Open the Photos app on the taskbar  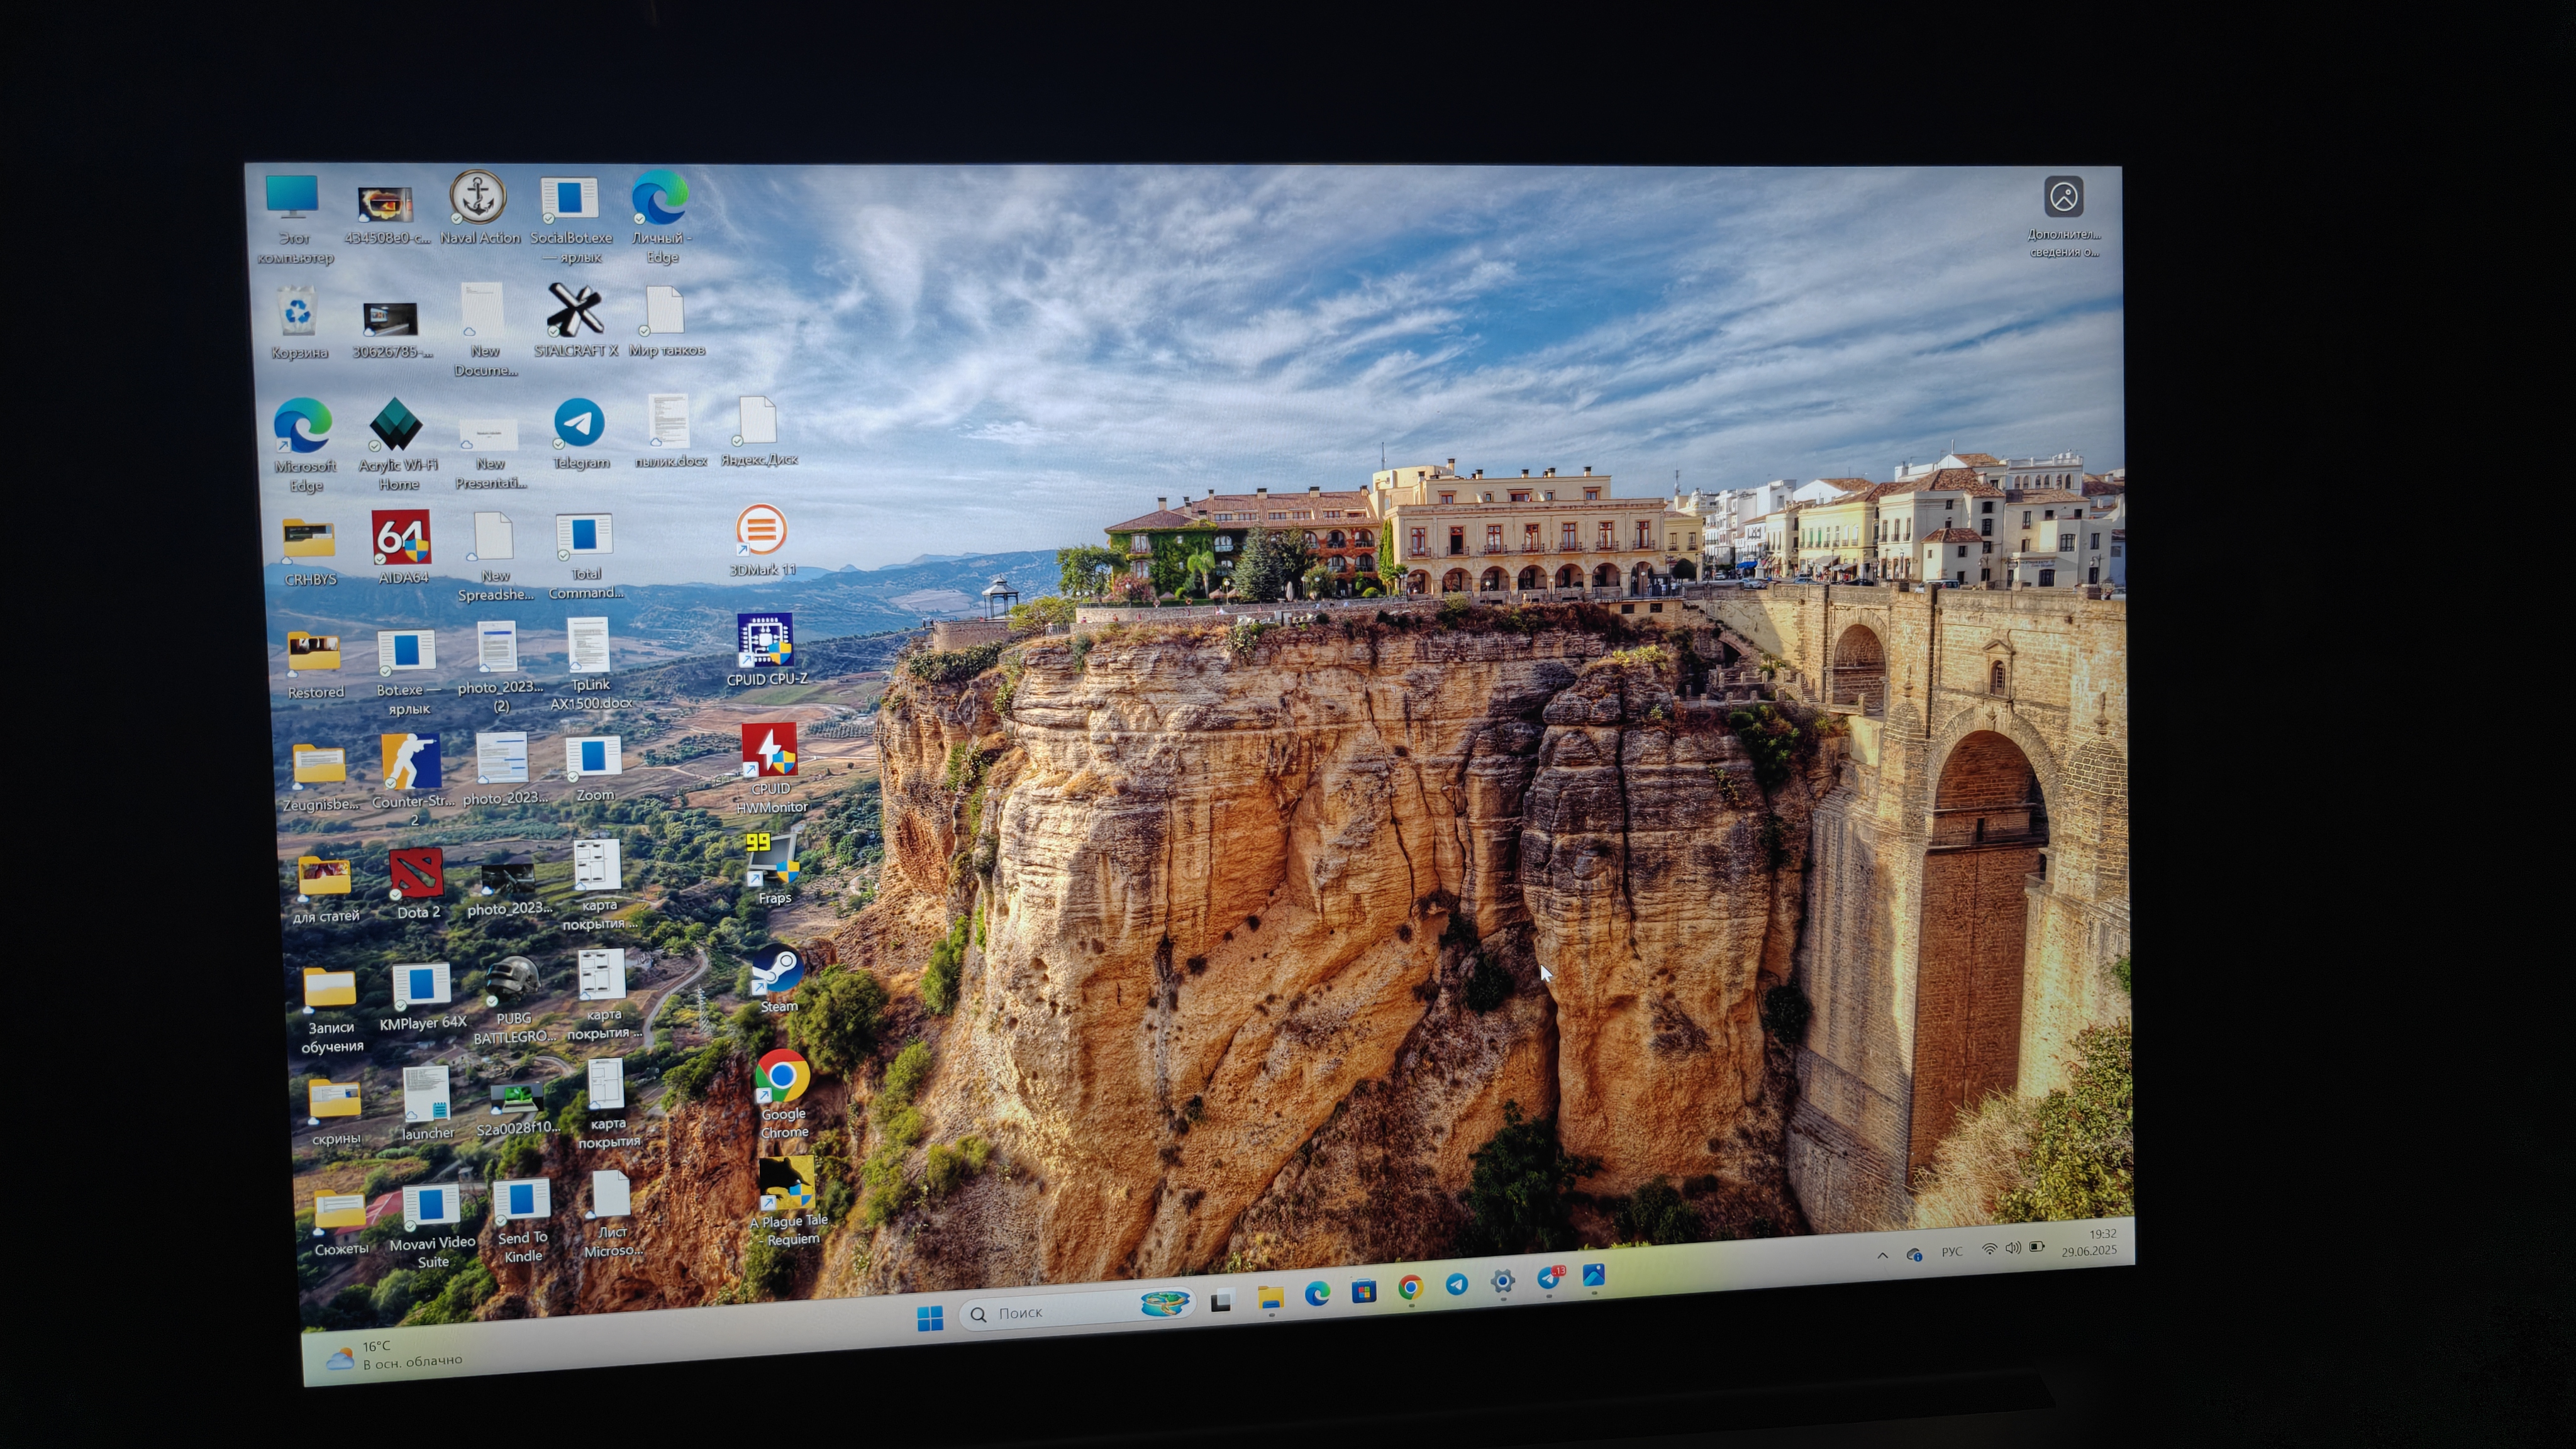[x=1593, y=1275]
